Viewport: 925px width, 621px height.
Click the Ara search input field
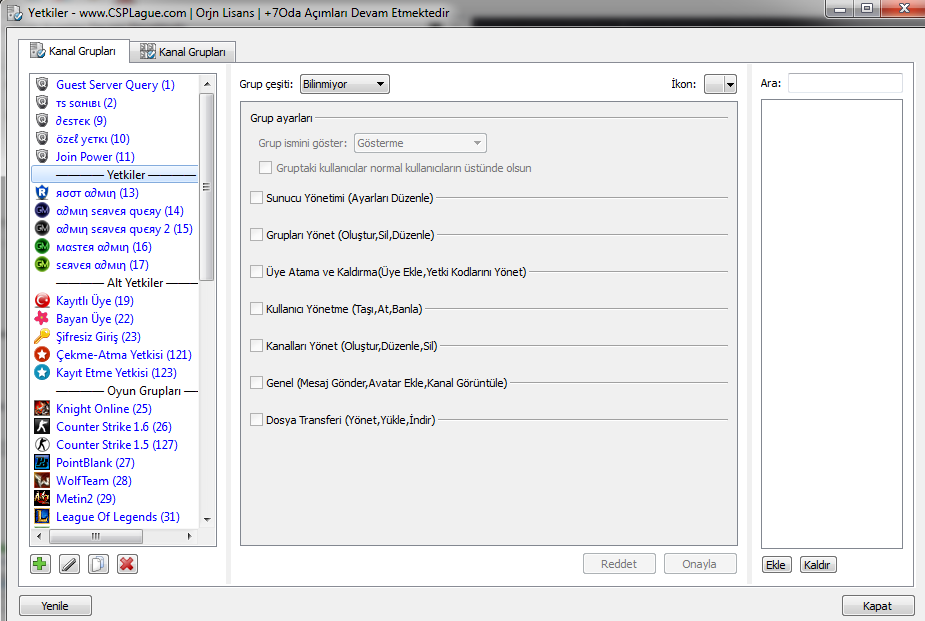click(845, 84)
